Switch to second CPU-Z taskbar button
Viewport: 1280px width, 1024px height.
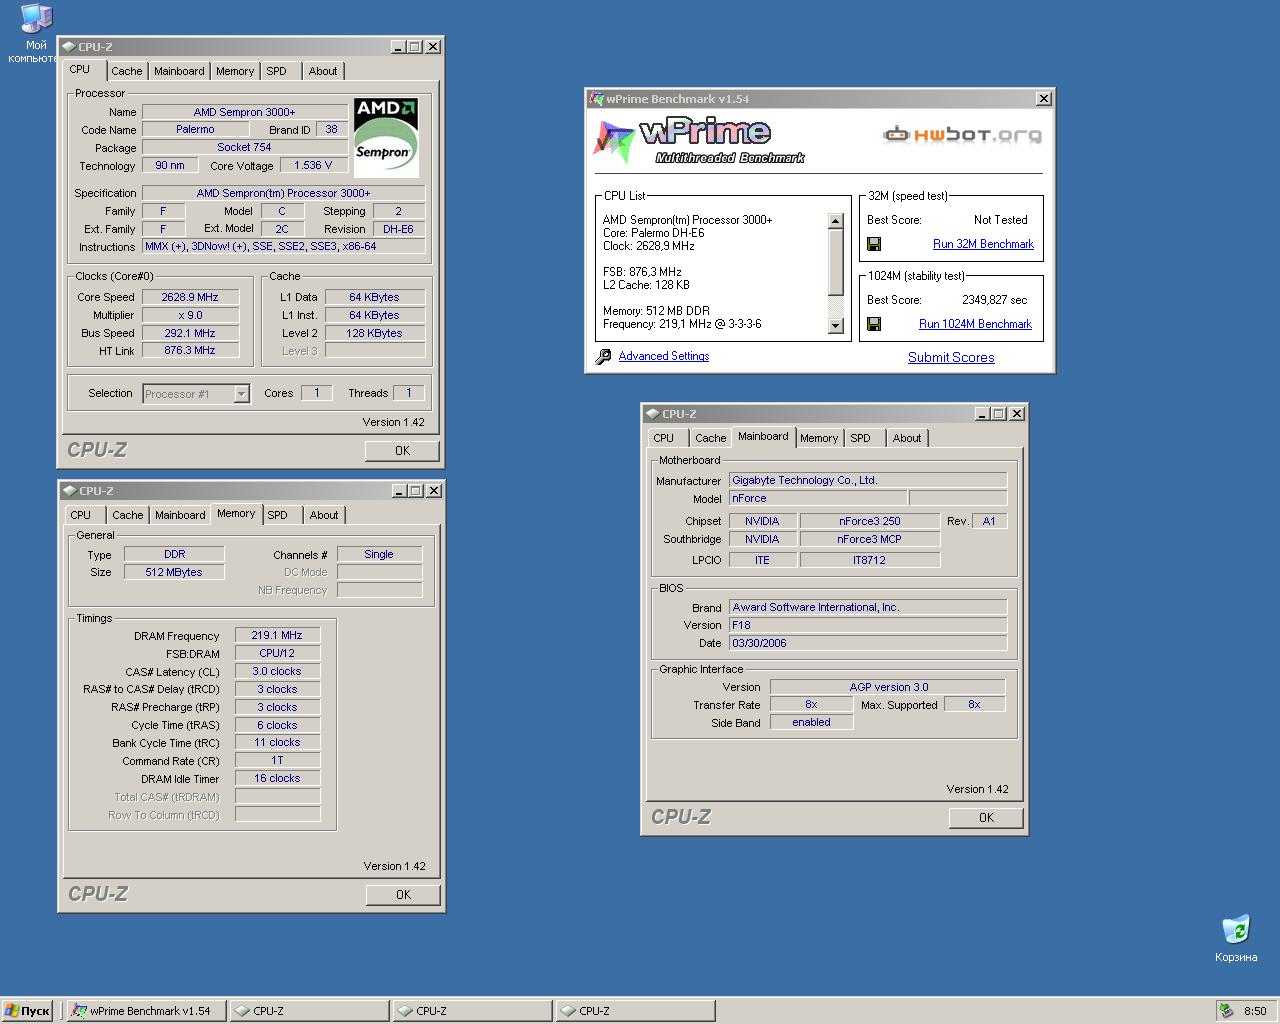click(472, 1011)
